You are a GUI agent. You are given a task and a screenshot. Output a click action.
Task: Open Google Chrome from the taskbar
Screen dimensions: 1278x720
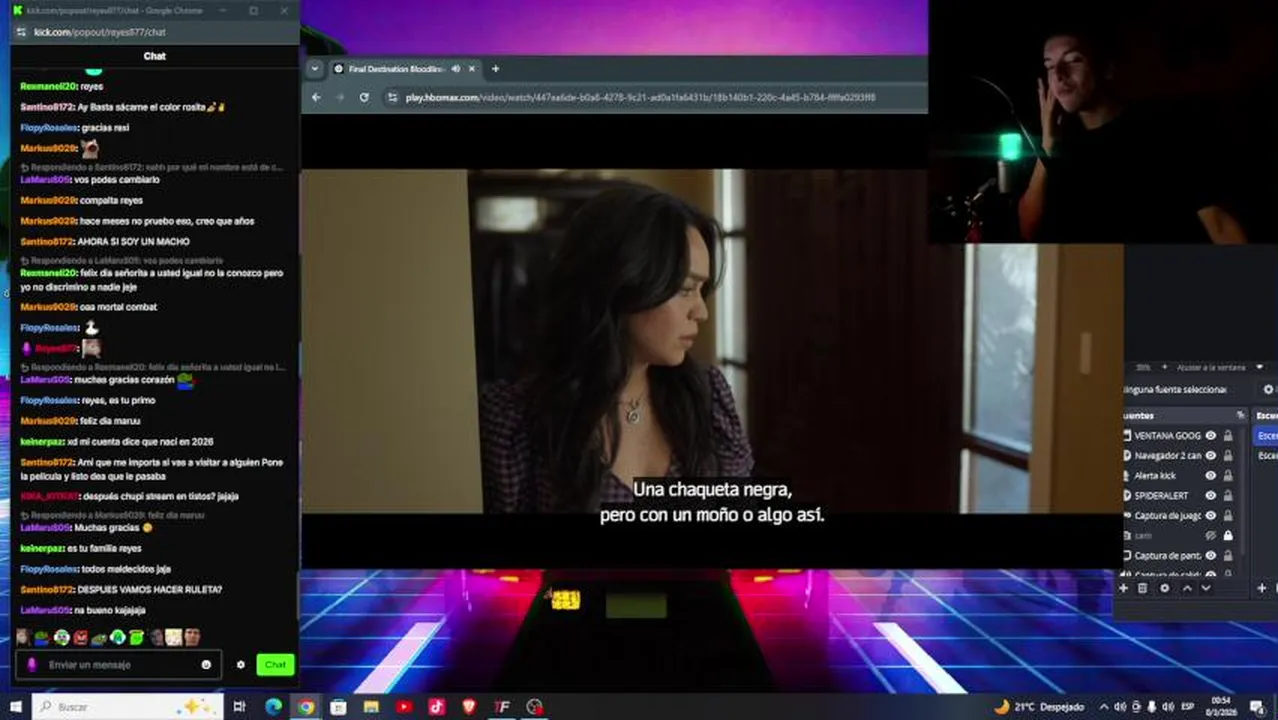[306, 706]
